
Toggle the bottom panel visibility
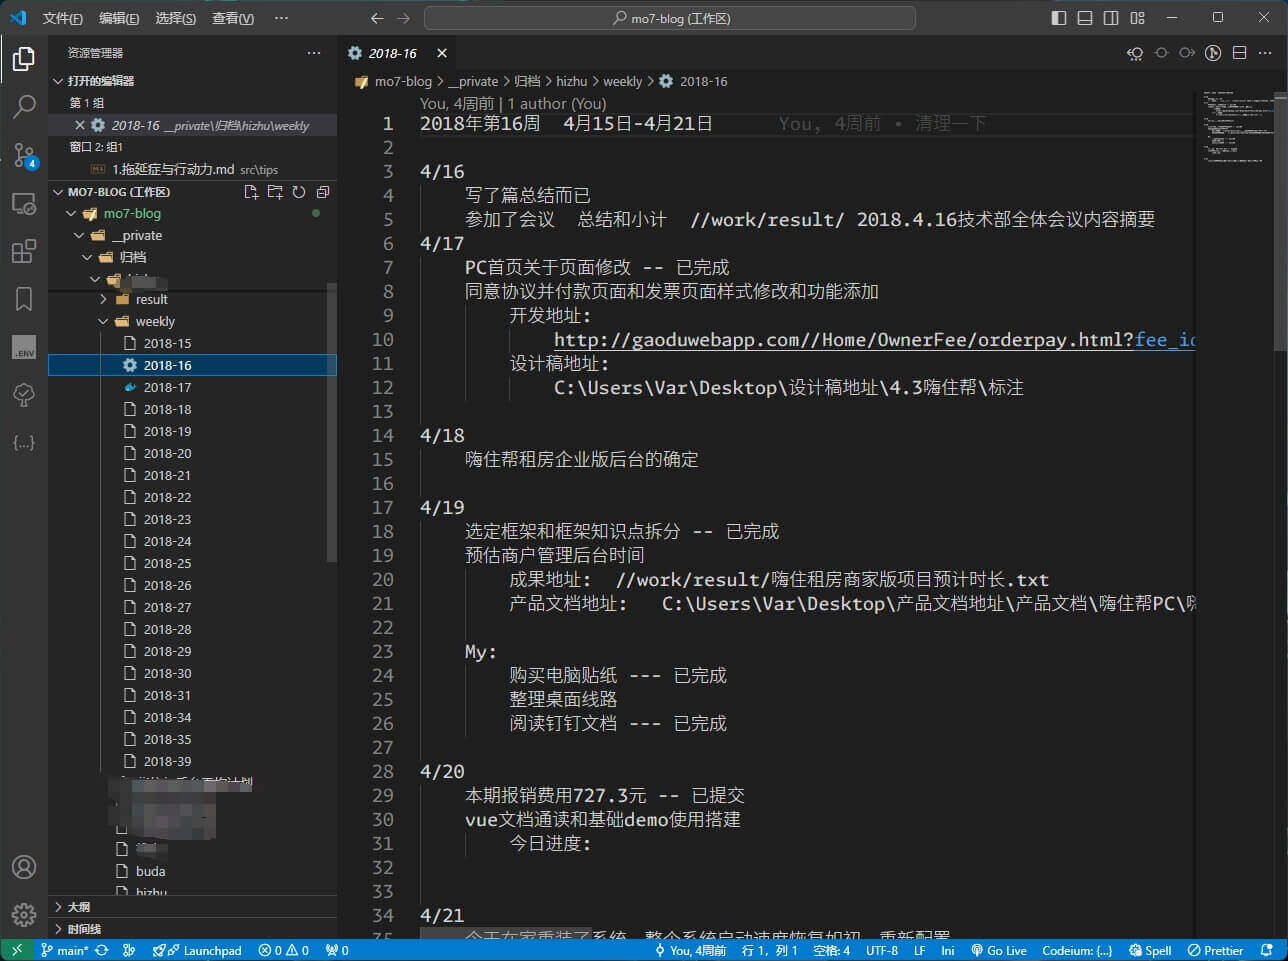(1085, 18)
